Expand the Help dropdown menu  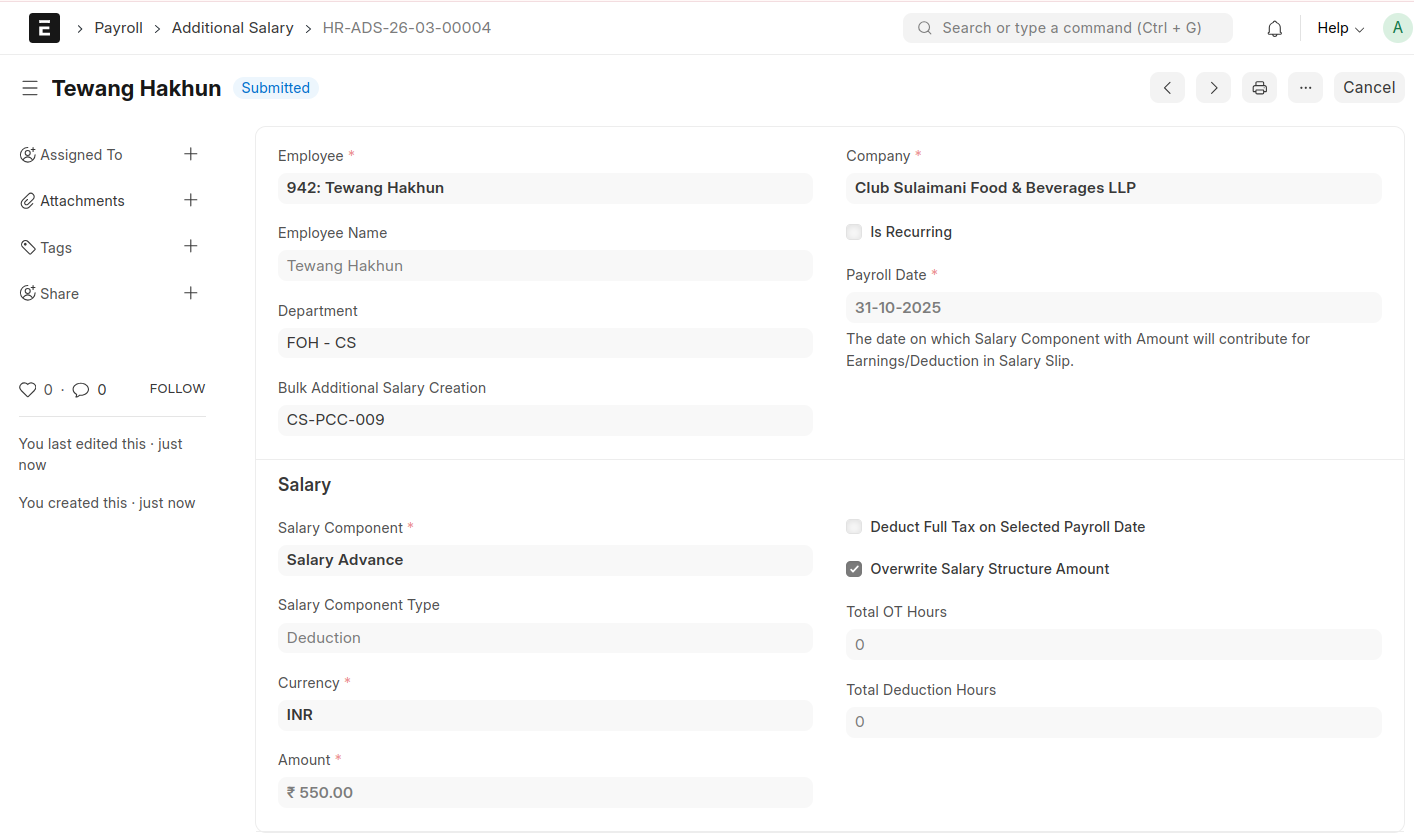pos(1340,28)
